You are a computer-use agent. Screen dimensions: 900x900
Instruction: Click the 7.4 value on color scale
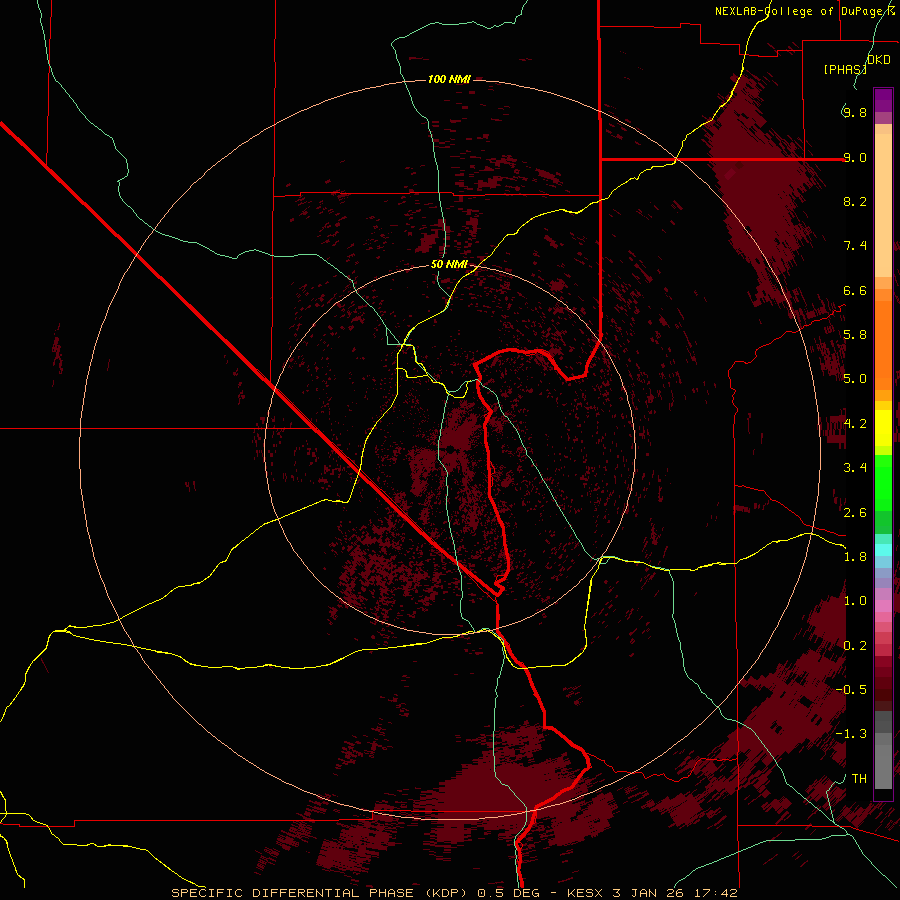point(855,246)
